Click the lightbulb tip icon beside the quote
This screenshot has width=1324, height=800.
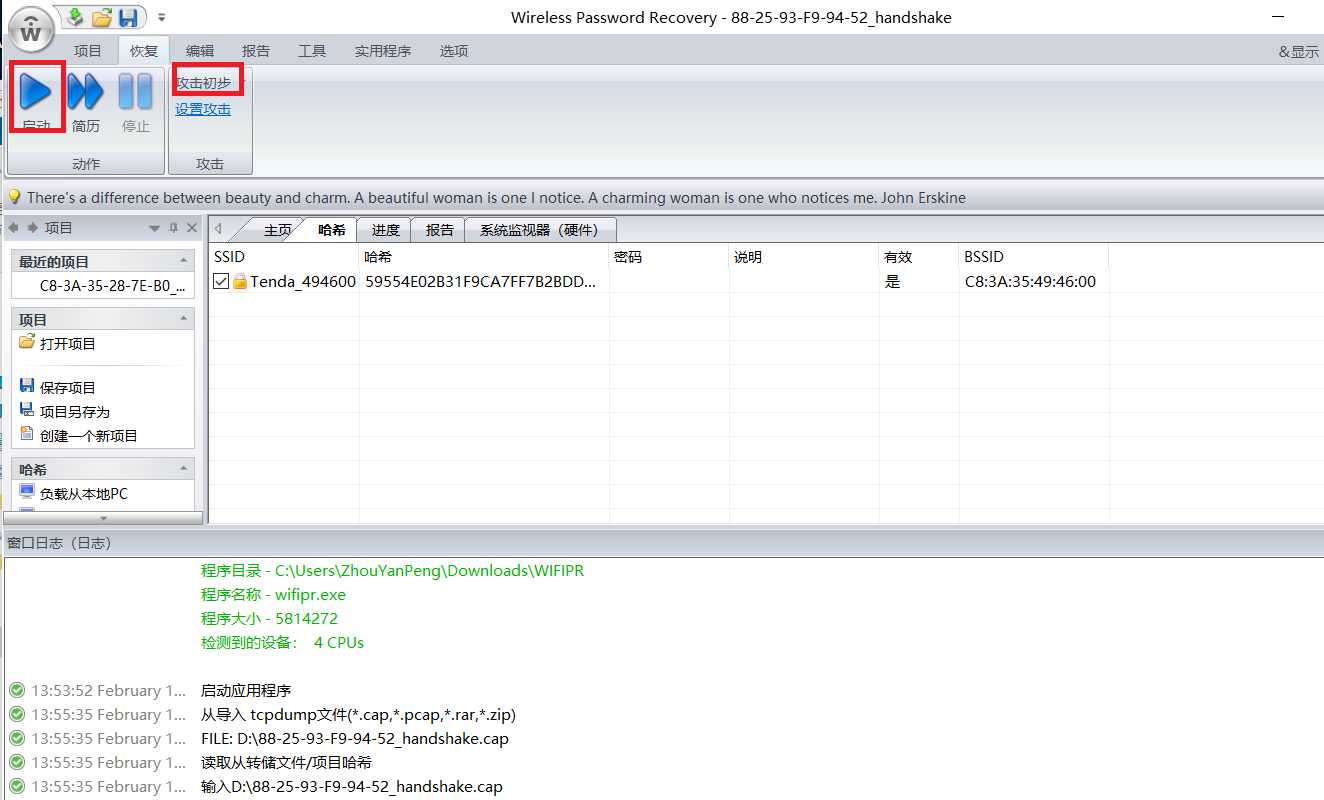(x=15, y=197)
